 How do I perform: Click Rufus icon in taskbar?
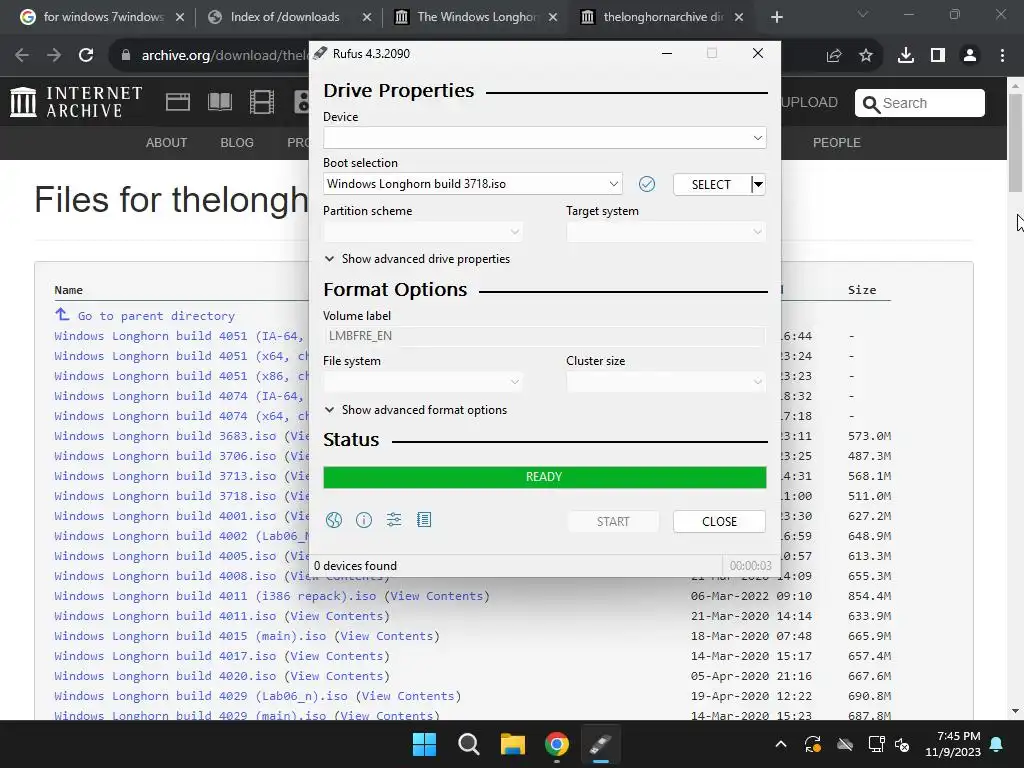pyautogui.click(x=601, y=744)
